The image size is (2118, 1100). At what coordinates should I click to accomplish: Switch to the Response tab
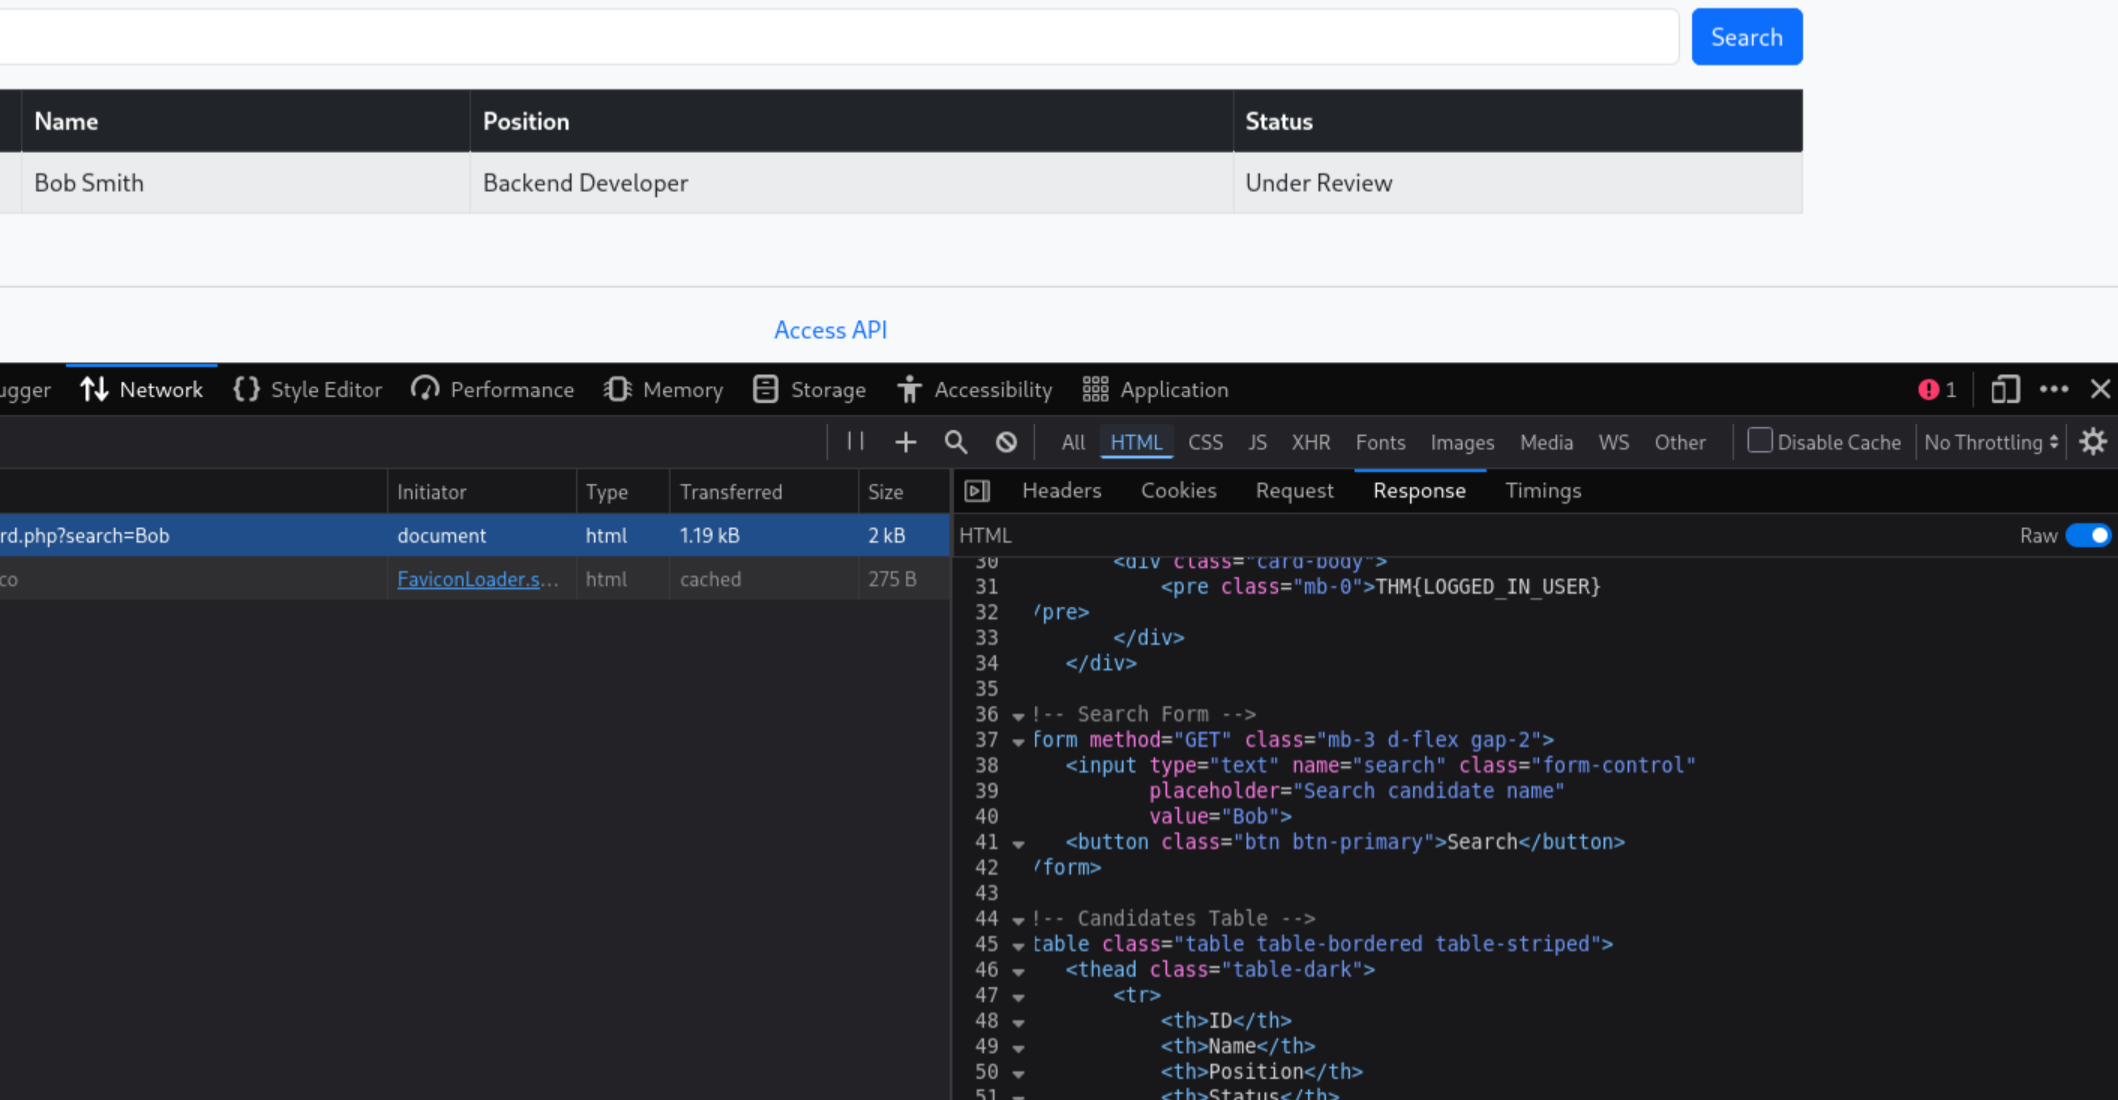pyautogui.click(x=1419, y=491)
